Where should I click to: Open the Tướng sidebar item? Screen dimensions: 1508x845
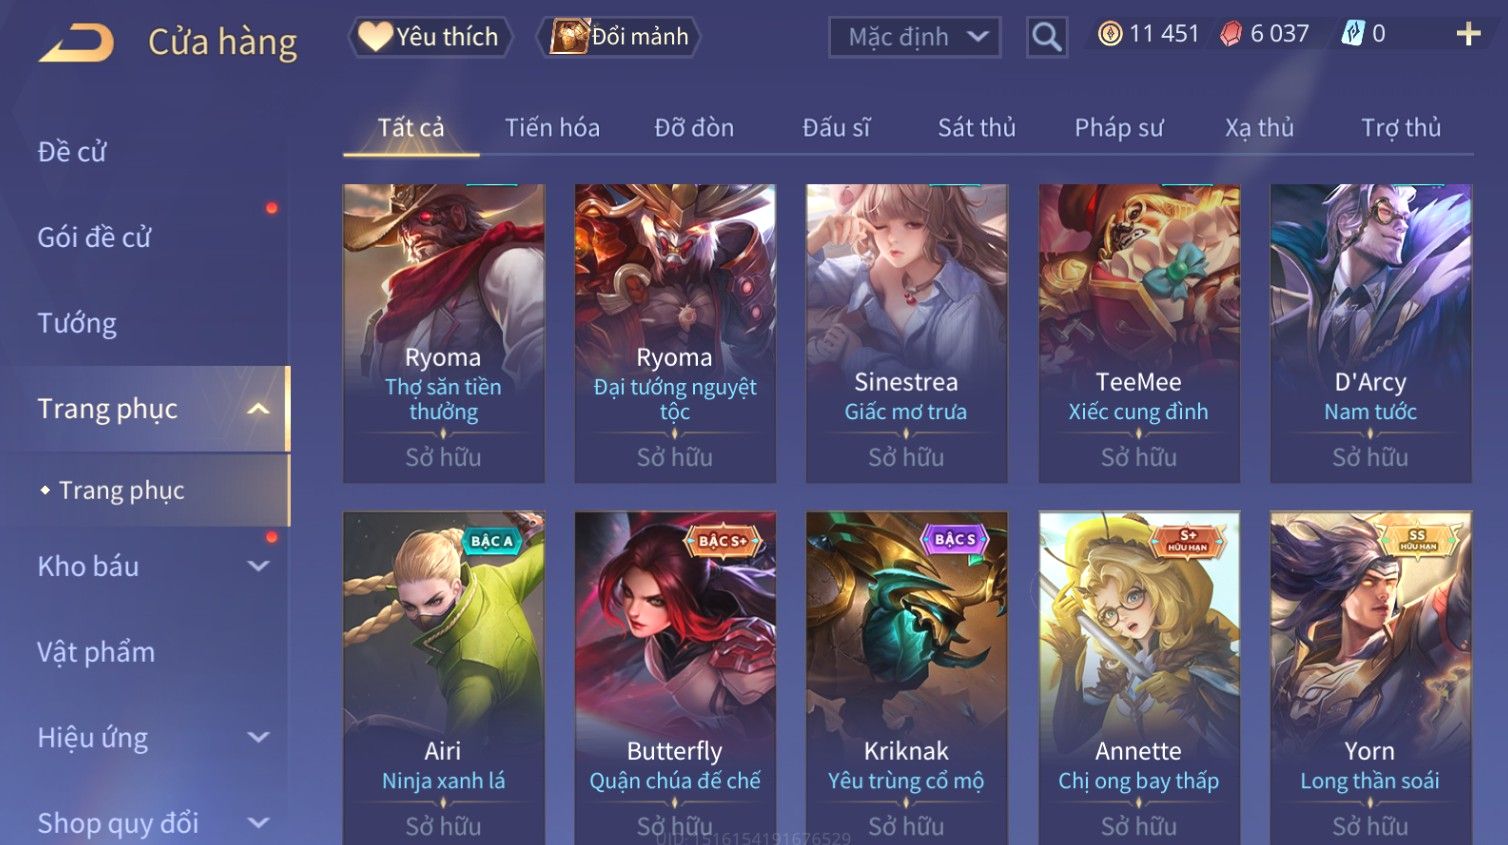pos(77,323)
